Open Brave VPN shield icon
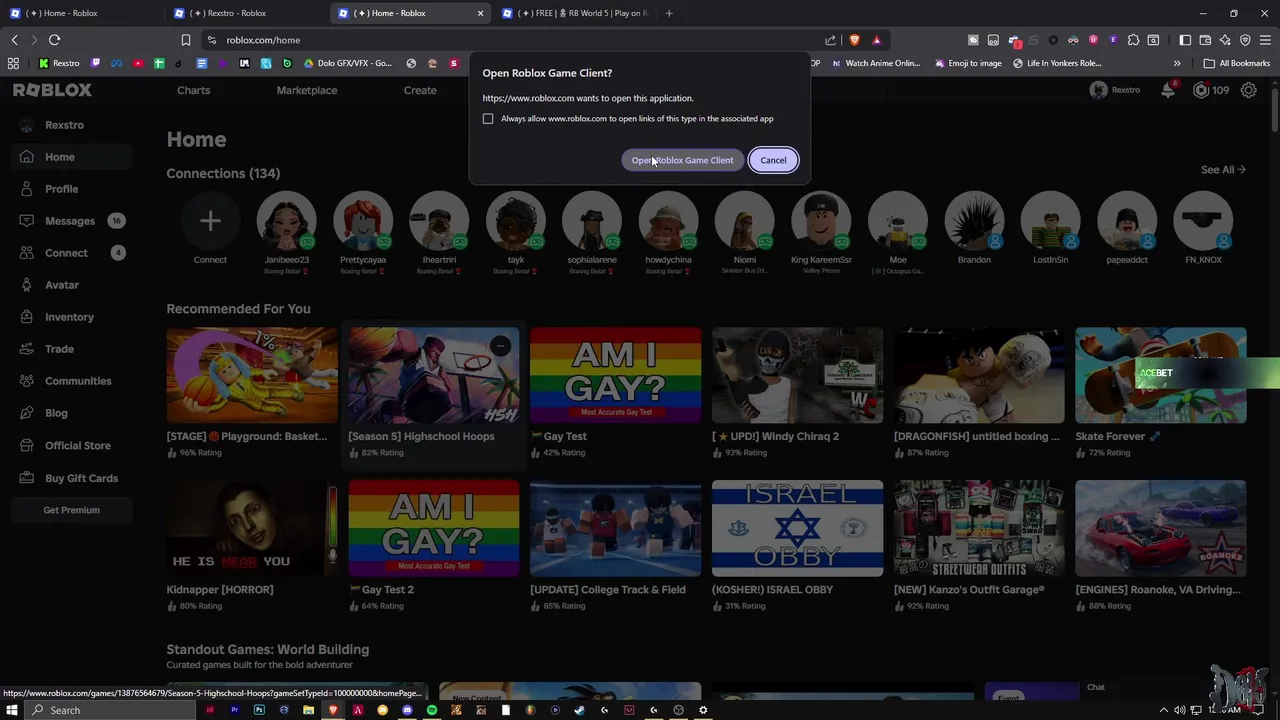Image resolution: width=1280 pixels, height=720 pixels. [1245, 40]
